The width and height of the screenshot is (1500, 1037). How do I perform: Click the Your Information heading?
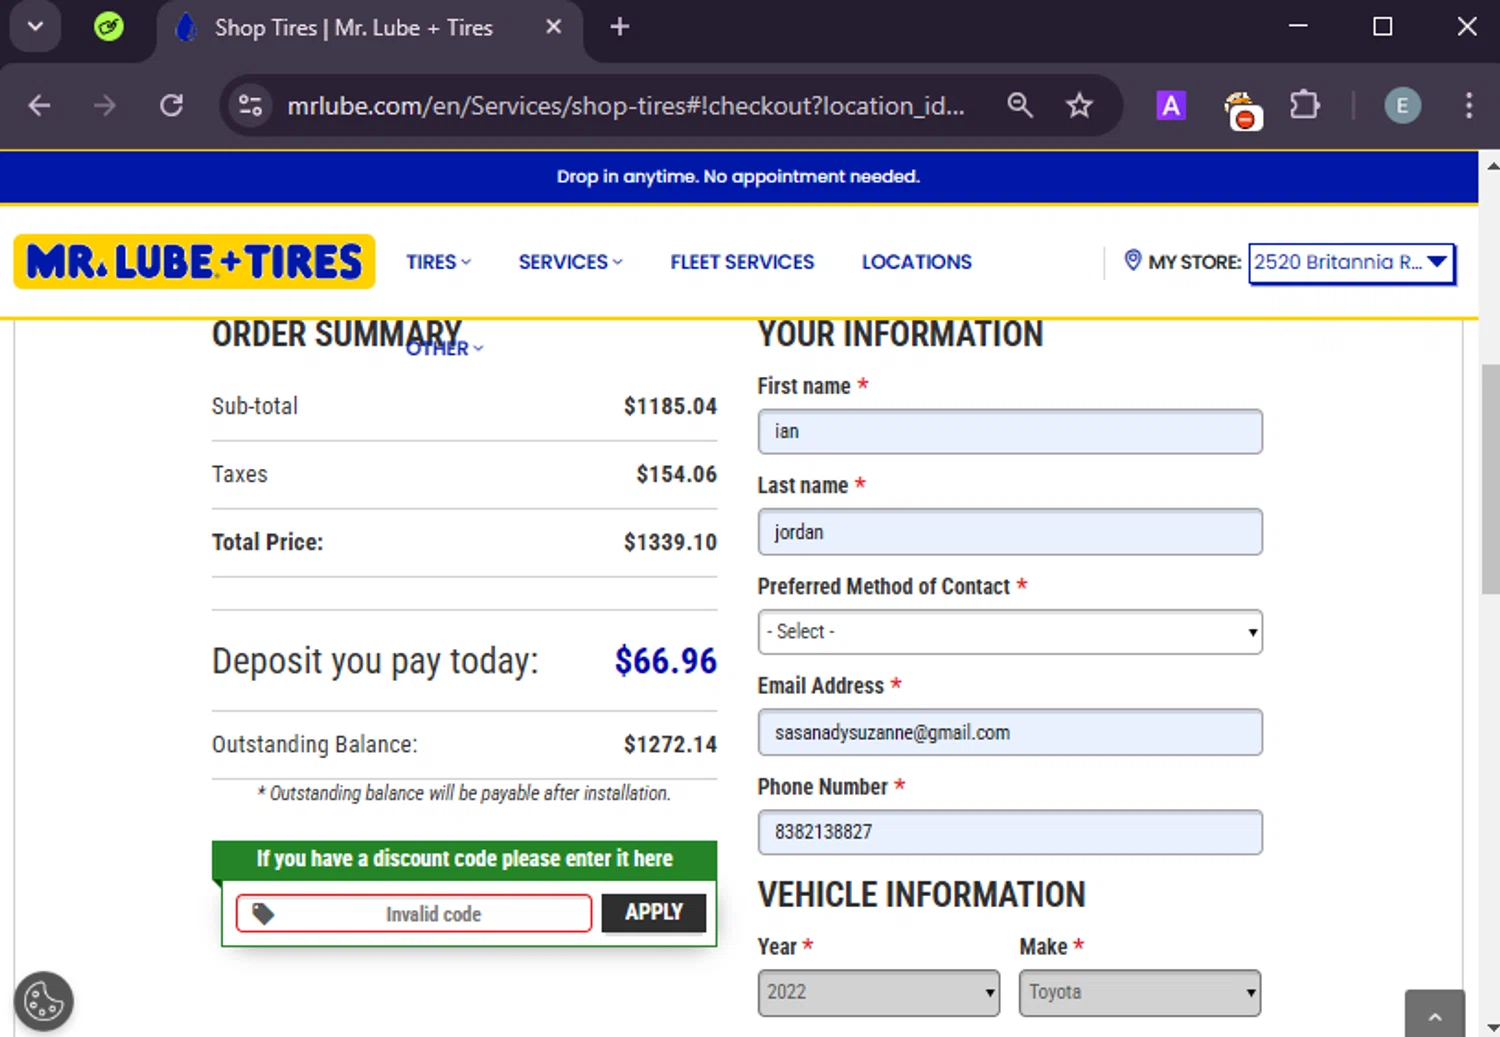click(x=900, y=334)
